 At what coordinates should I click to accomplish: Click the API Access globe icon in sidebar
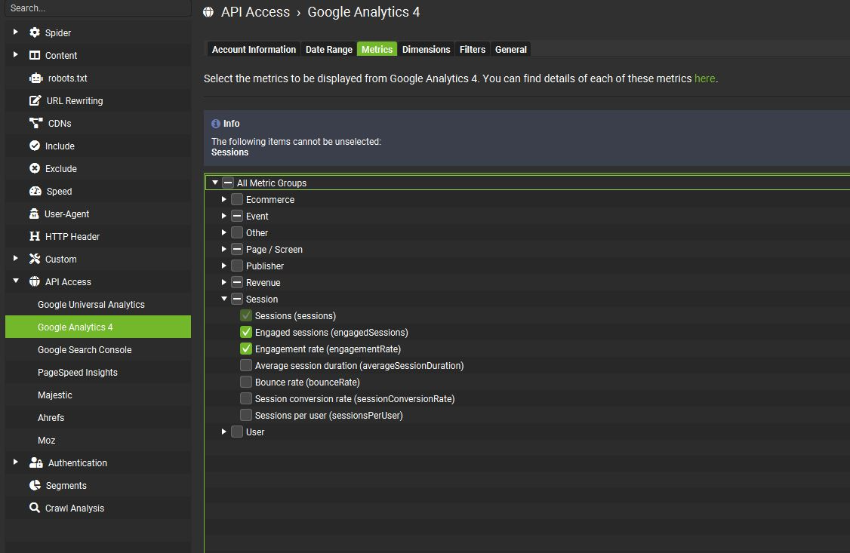(35, 281)
